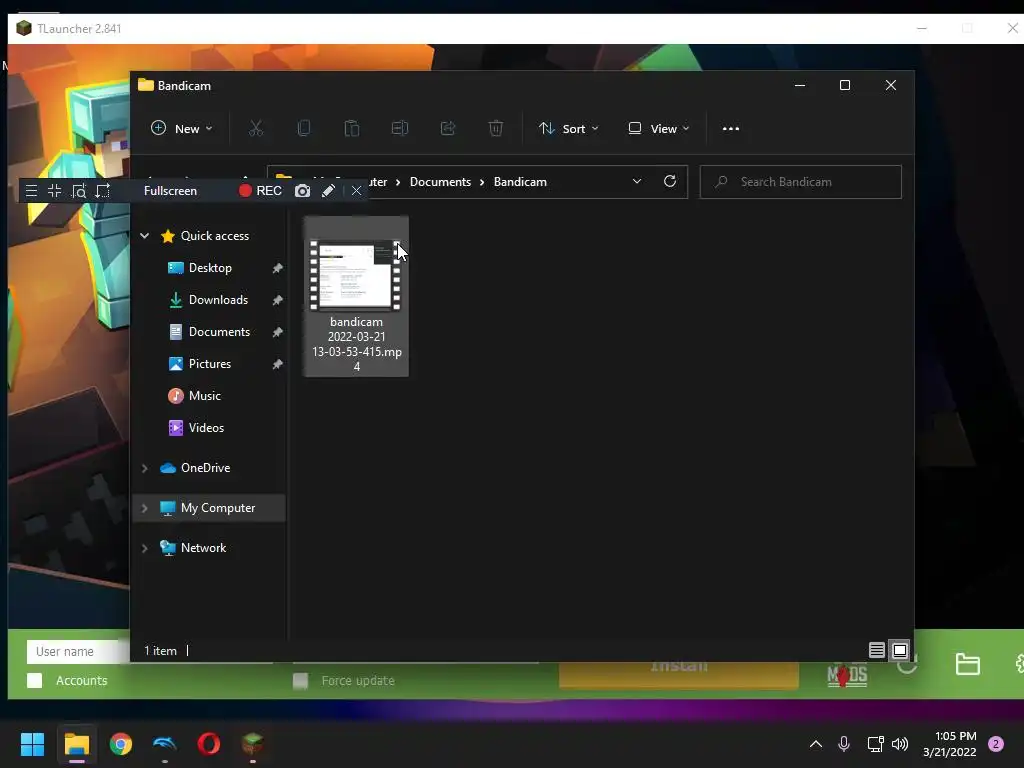This screenshot has width=1024, height=768.
Task: Close the Bandicam recording bar
Action: (x=356, y=191)
